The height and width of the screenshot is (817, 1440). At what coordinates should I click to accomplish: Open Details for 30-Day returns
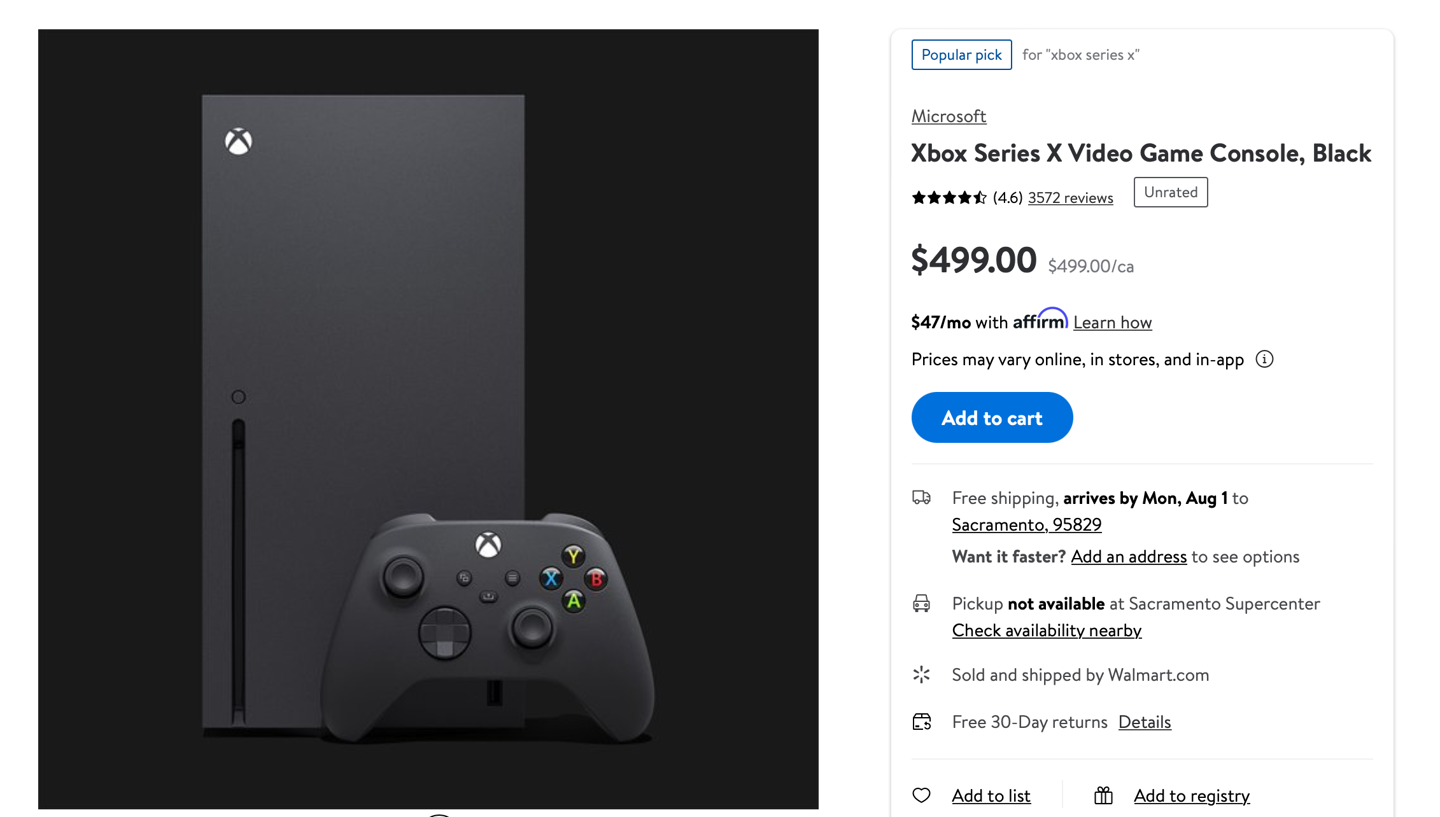pyautogui.click(x=1144, y=721)
